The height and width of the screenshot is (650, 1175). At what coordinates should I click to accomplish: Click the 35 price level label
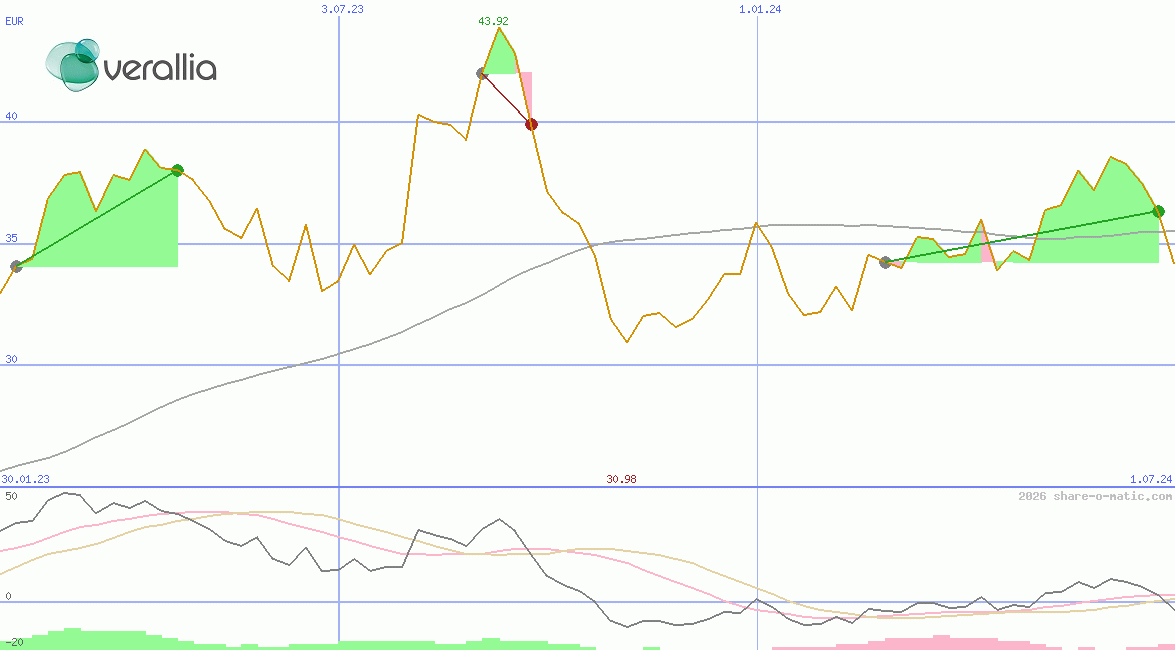[11, 238]
